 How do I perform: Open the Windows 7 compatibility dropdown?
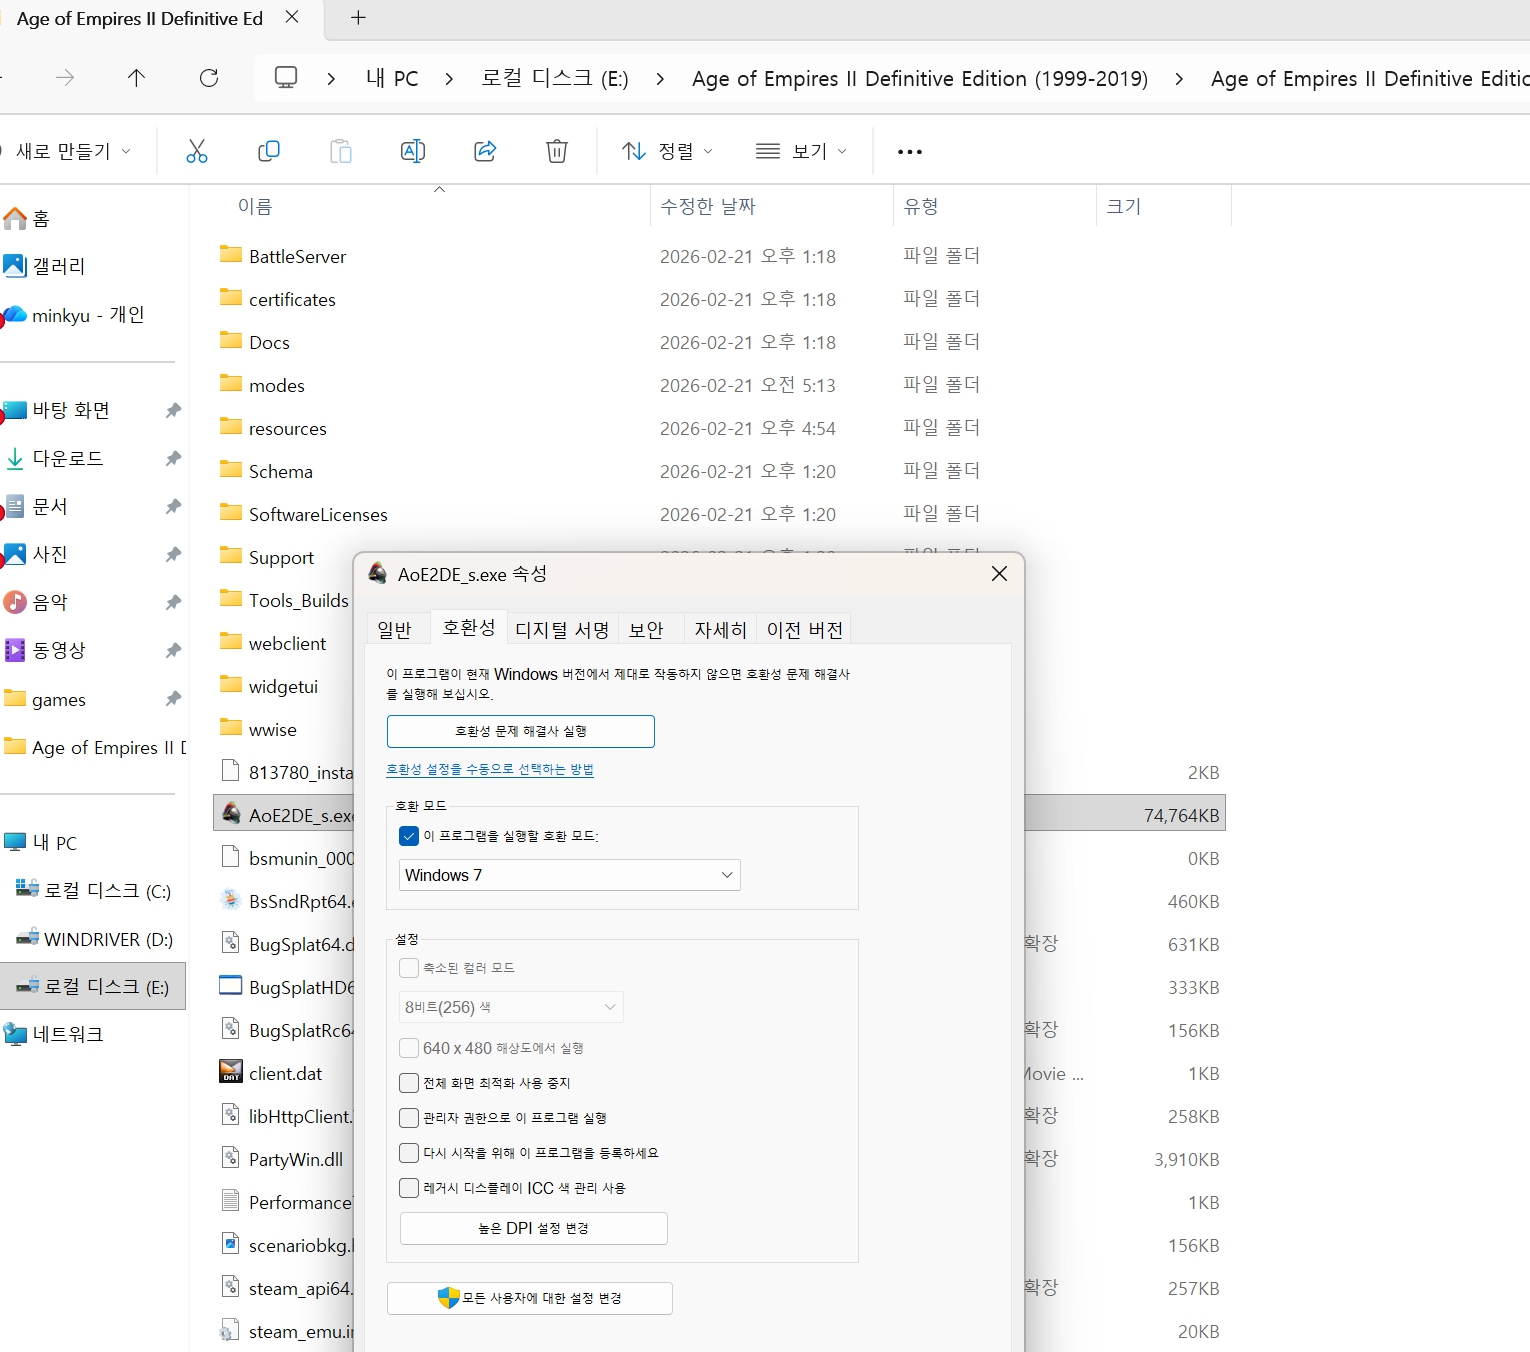pos(569,875)
